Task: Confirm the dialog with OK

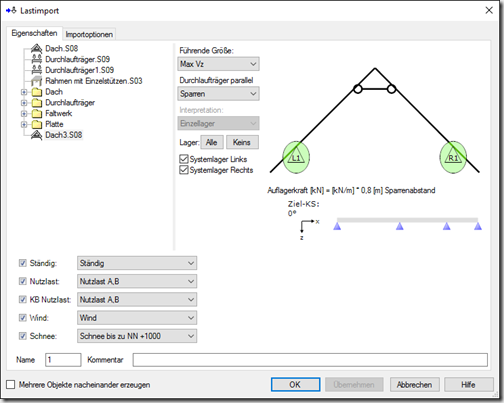Action: point(295,384)
